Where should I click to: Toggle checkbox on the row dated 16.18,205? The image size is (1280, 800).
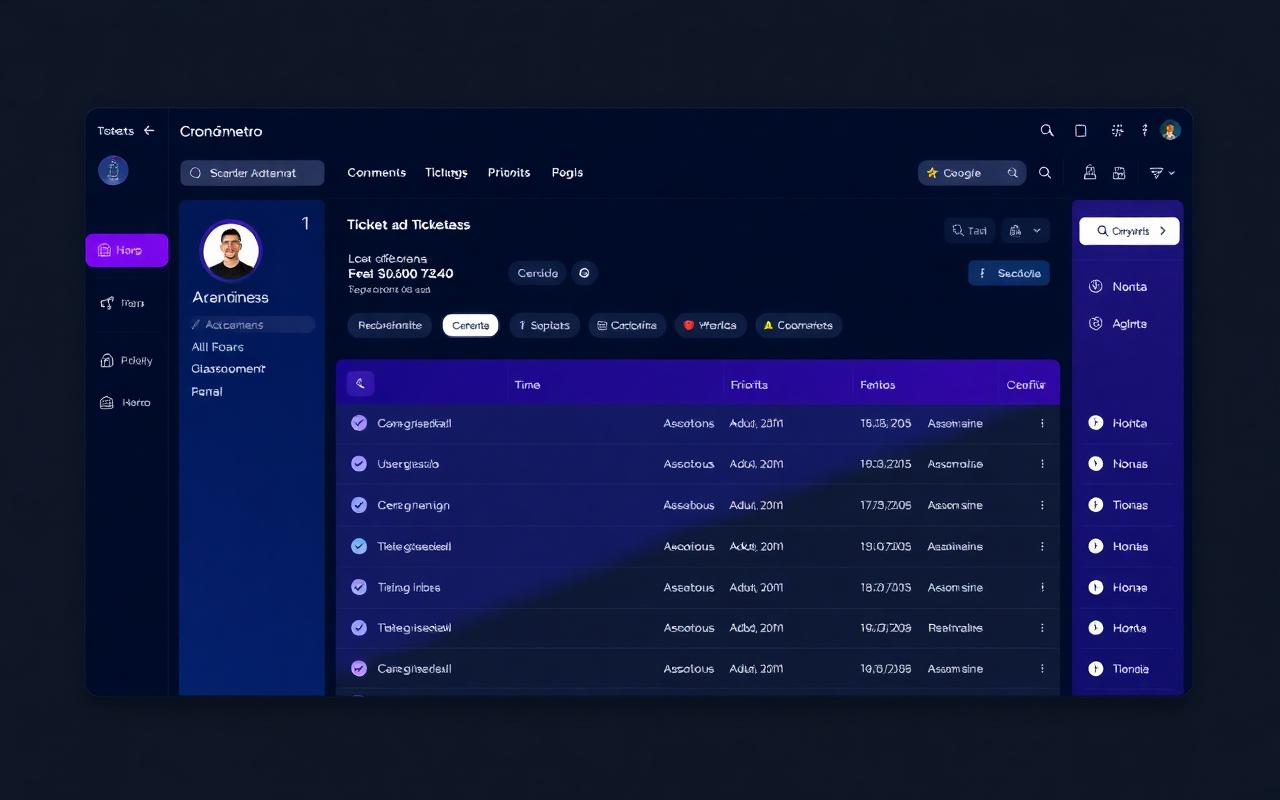click(x=359, y=423)
